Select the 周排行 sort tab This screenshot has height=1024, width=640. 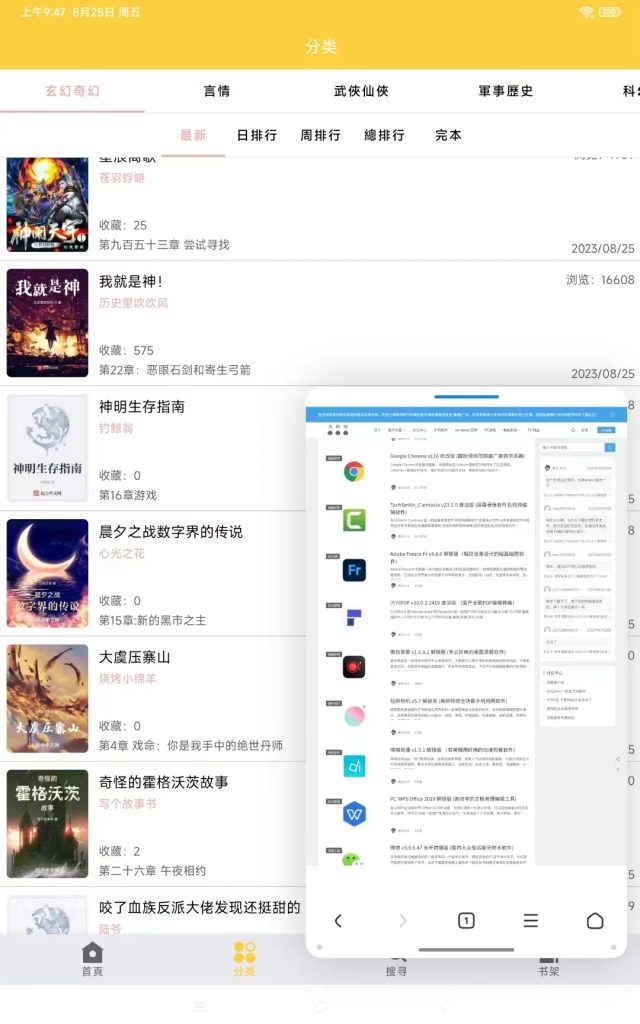coord(320,135)
